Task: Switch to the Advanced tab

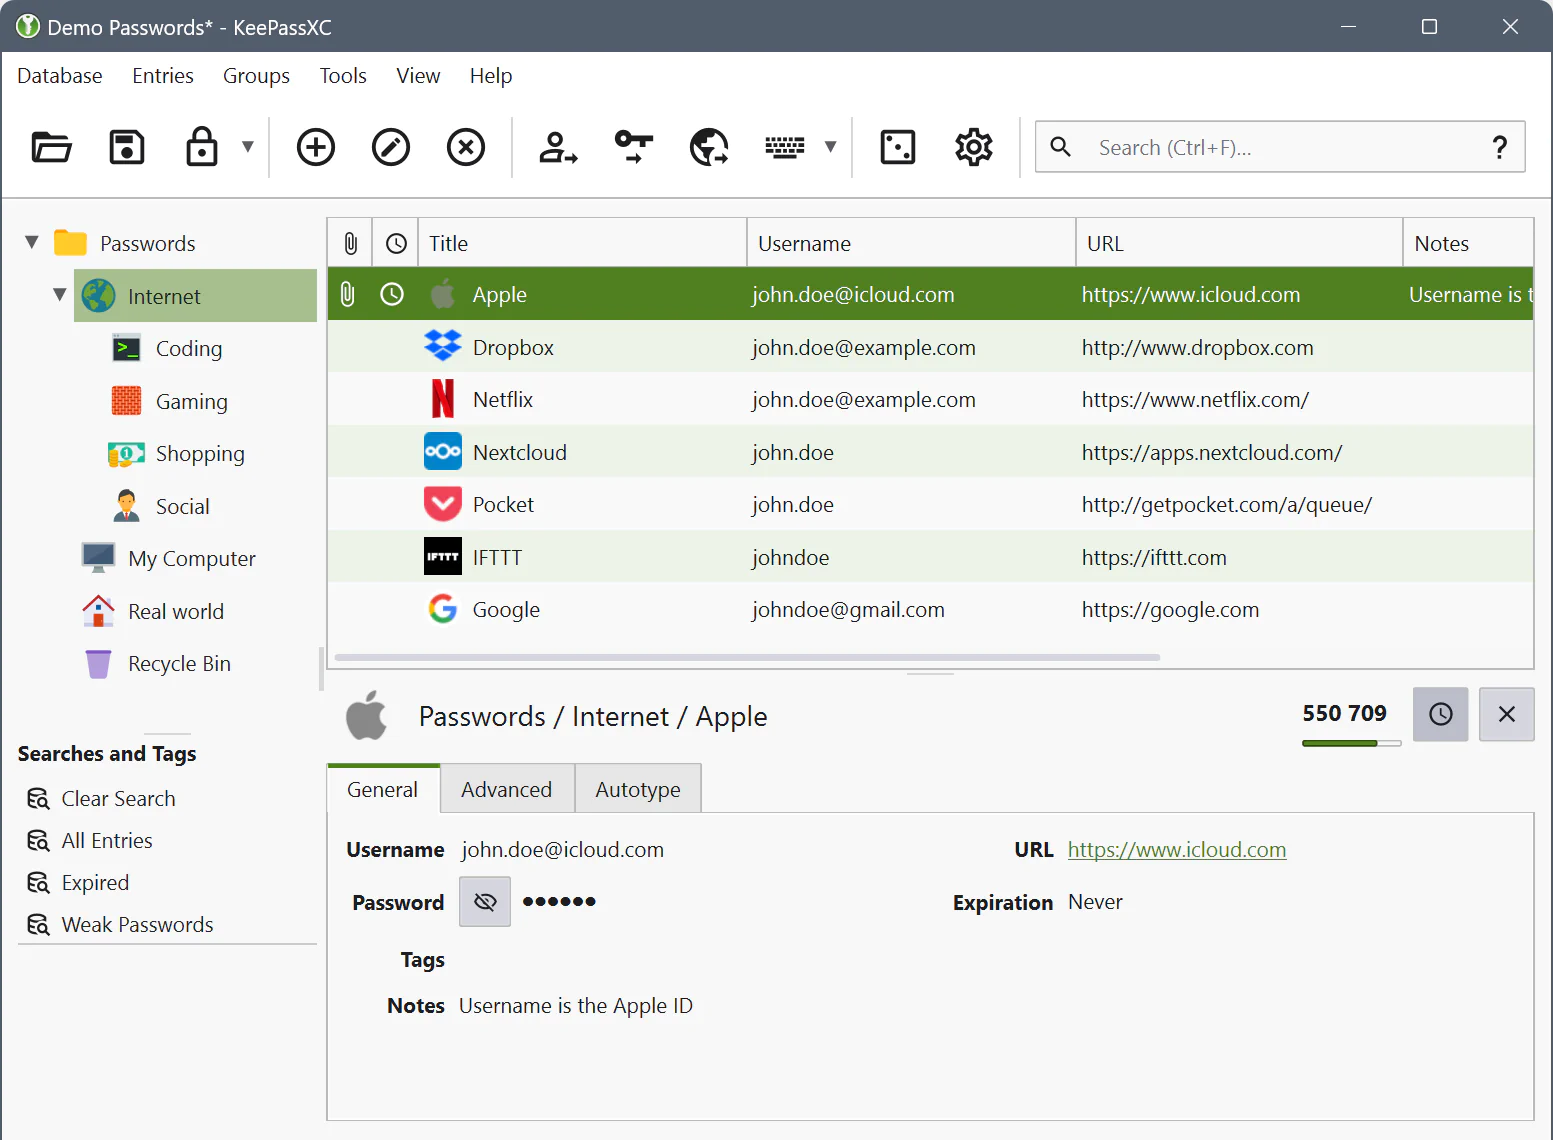Action: tap(506, 790)
